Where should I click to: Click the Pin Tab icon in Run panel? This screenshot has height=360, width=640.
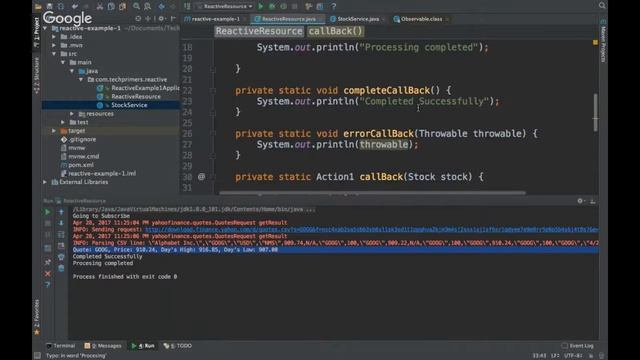coord(48,262)
